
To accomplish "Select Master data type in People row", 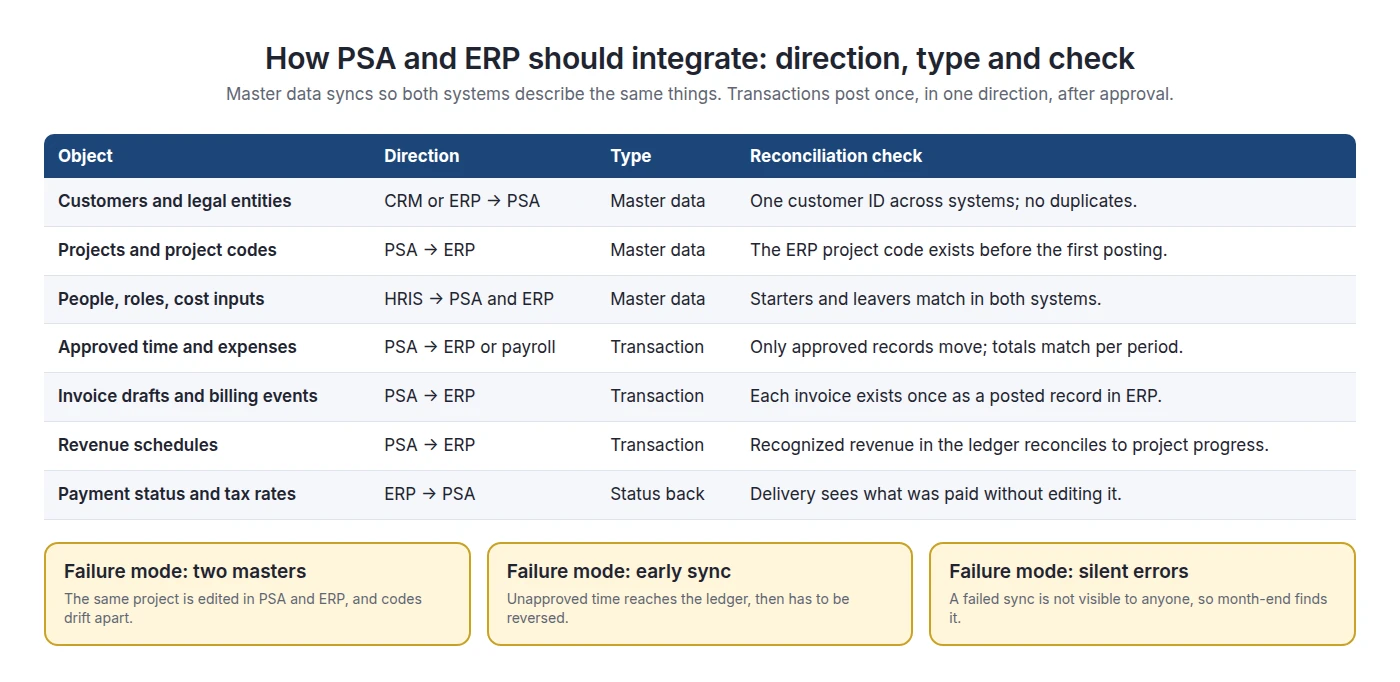I will 658,299.
